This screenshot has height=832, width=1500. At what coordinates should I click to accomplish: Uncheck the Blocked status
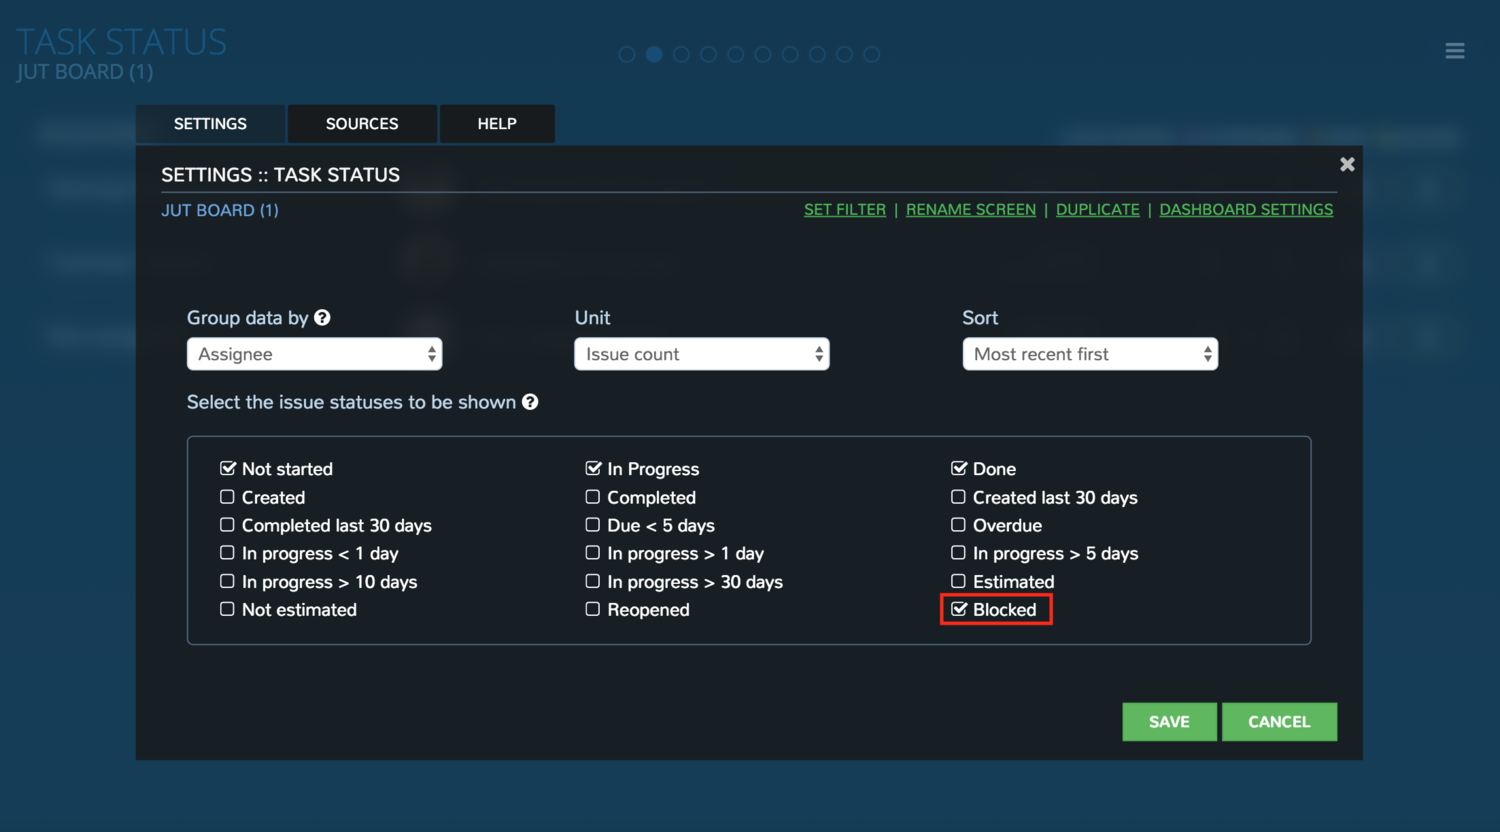(x=958, y=608)
